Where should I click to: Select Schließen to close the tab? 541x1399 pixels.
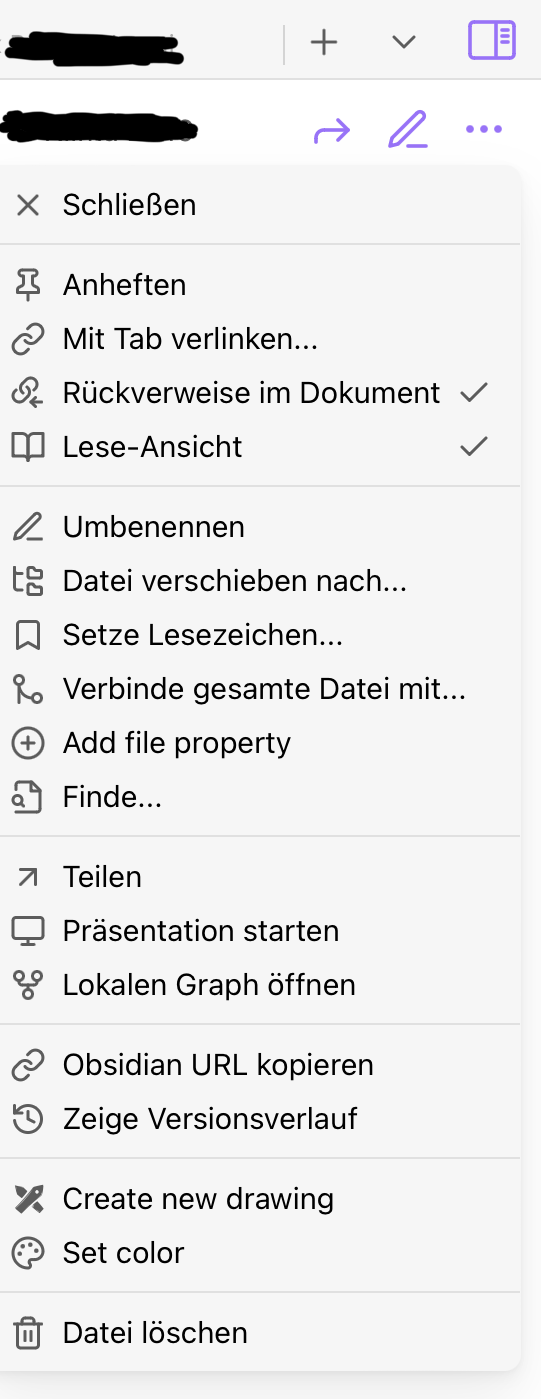click(x=260, y=205)
